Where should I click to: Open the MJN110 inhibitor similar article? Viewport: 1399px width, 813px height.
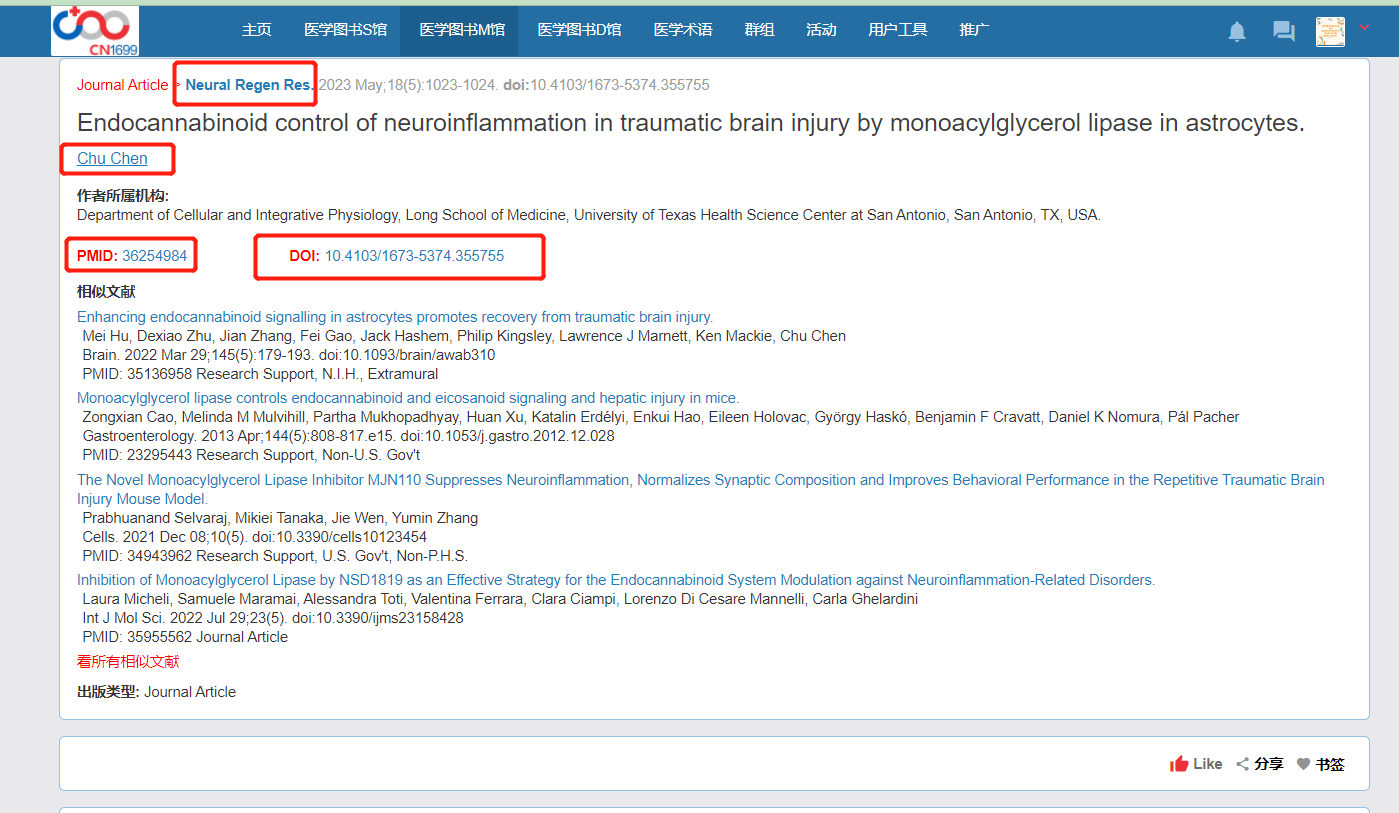tap(700, 480)
